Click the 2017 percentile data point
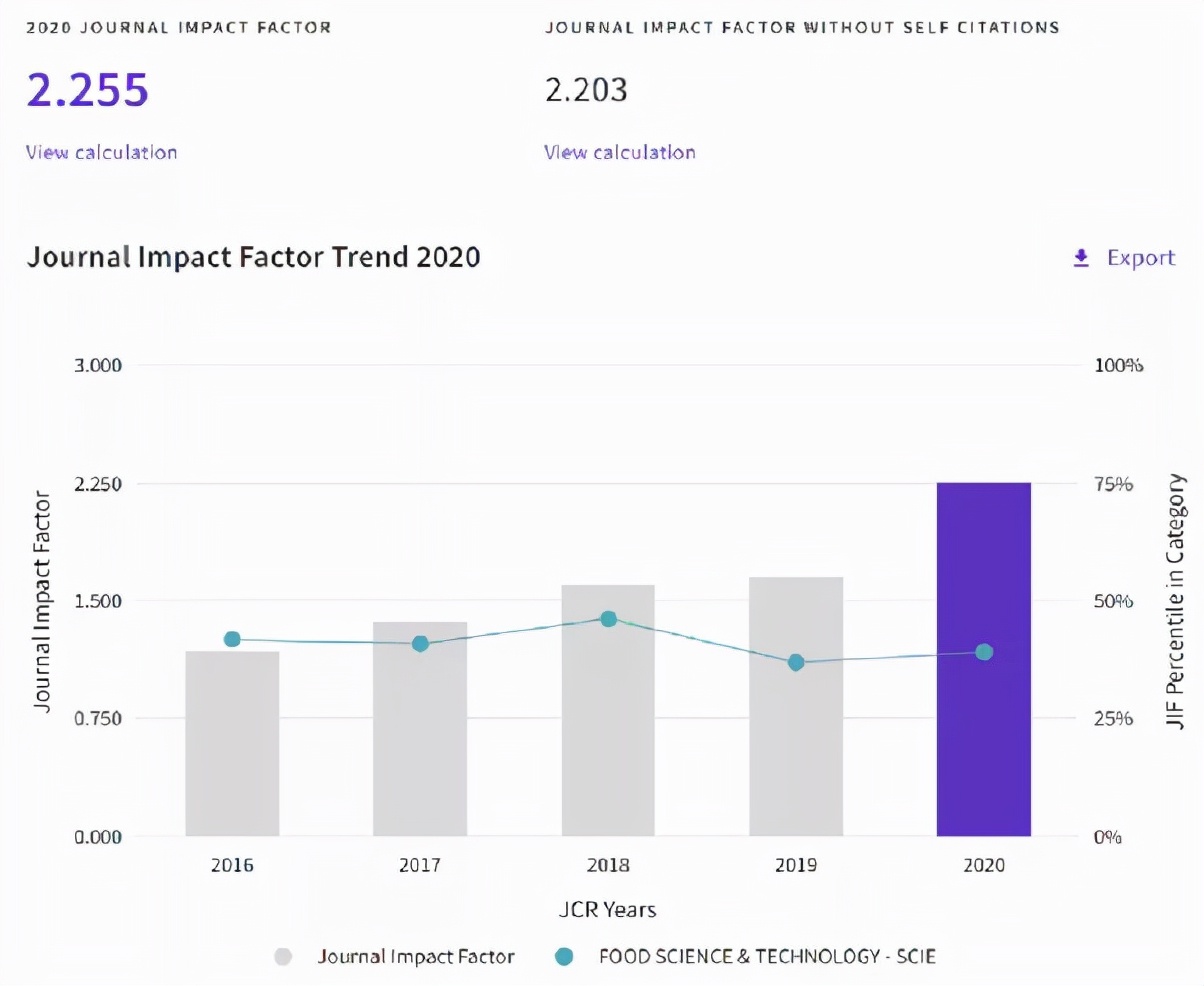Viewport: 1204px width, 986px height. tap(420, 643)
